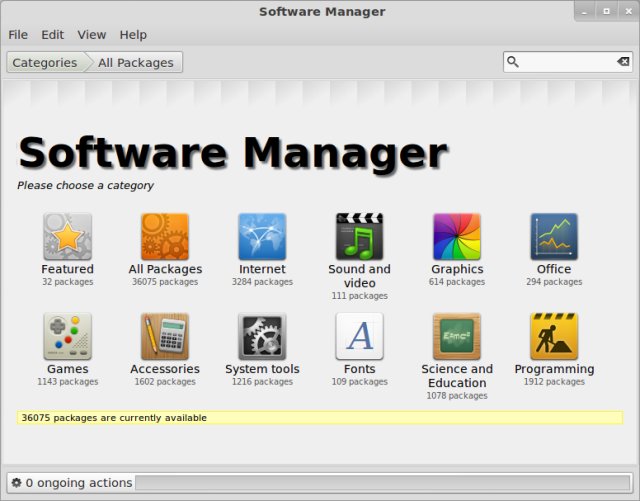Open the Accessories calculator icon

[x=165, y=336]
